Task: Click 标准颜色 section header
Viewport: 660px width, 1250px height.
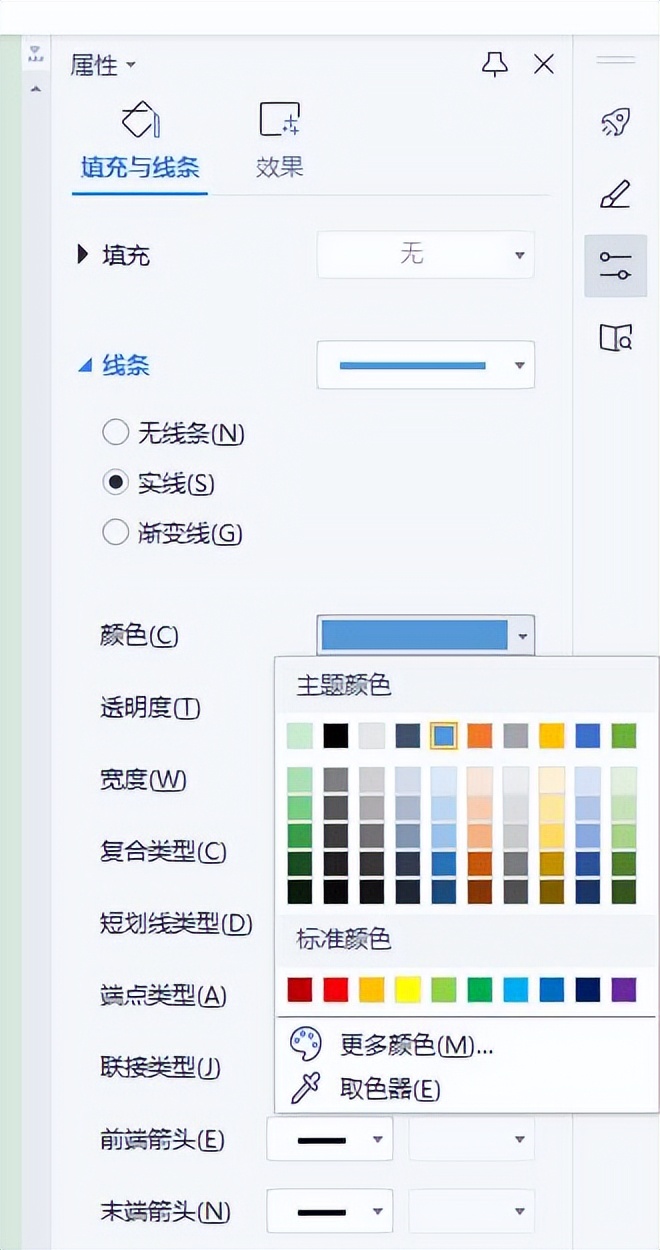Action: pos(343,939)
